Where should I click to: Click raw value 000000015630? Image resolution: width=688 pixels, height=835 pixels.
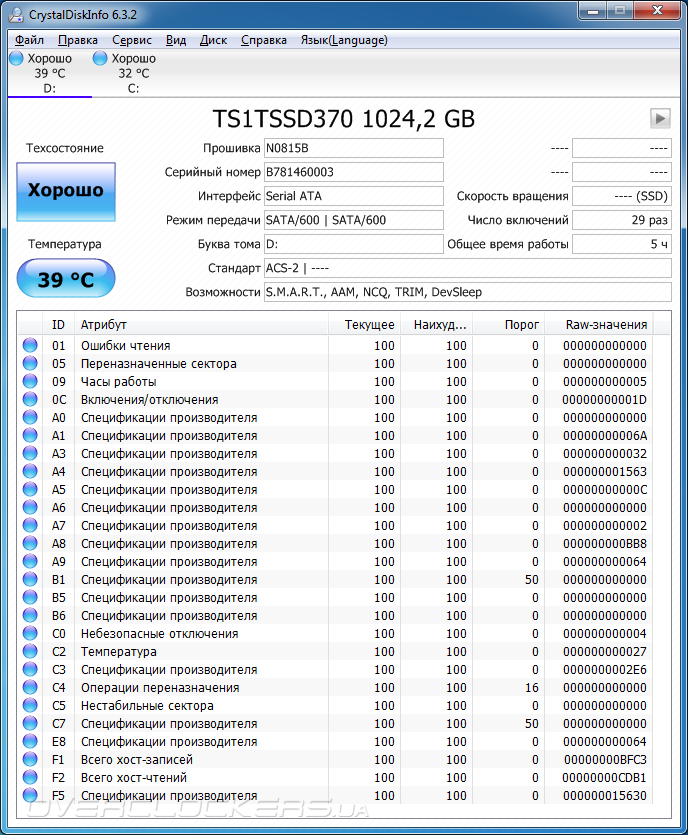[604, 796]
